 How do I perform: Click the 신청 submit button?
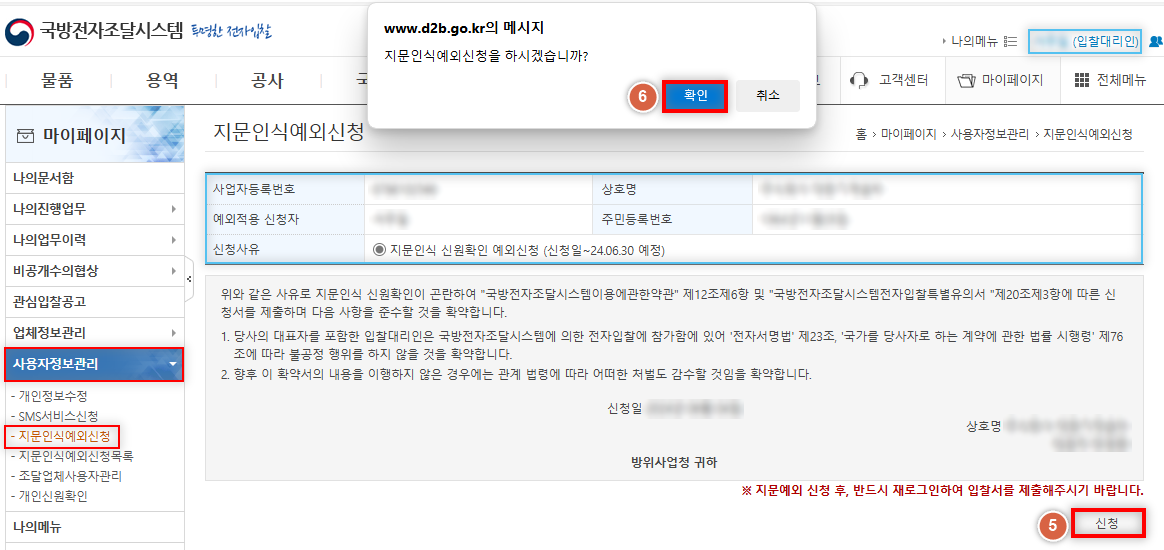[x=1107, y=523]
